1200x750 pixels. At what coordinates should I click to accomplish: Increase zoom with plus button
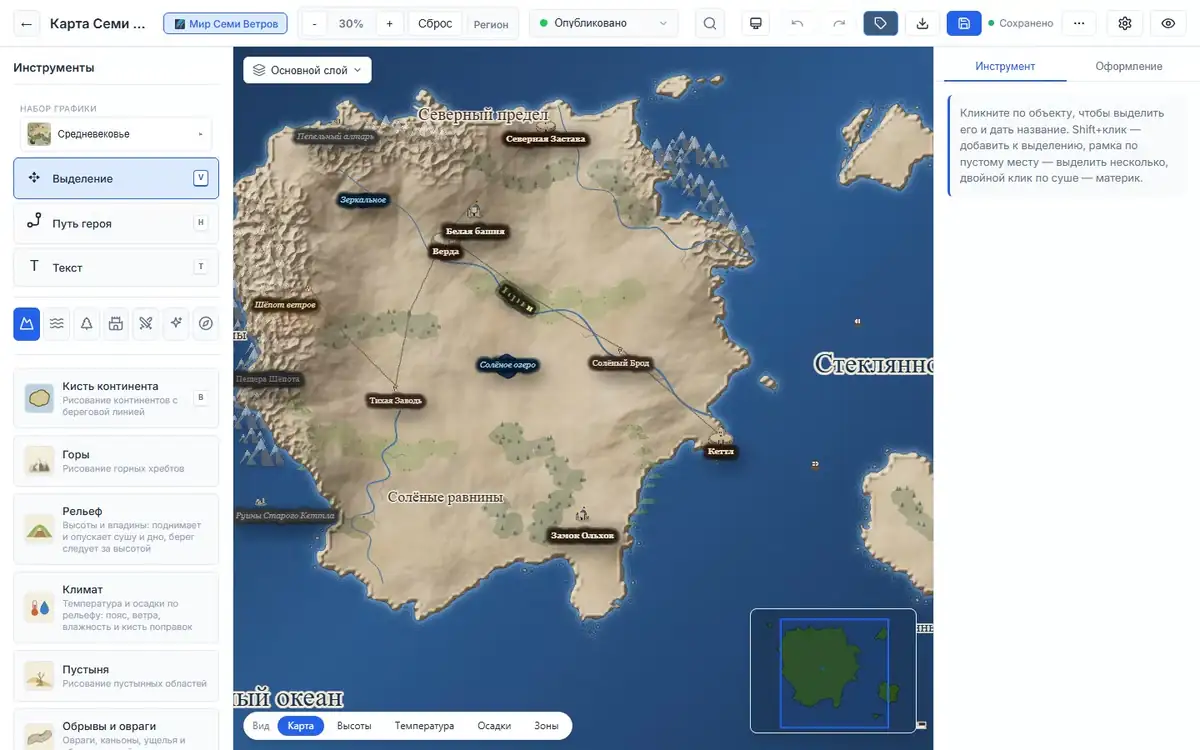pyautogui.click(x=389, y=23)
